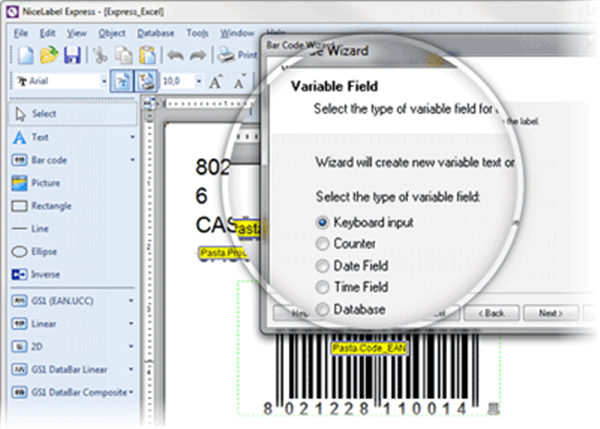The height and width of the screenshot is (429, 600).
Task: Open the Database menu
Action: click(156, 33)
